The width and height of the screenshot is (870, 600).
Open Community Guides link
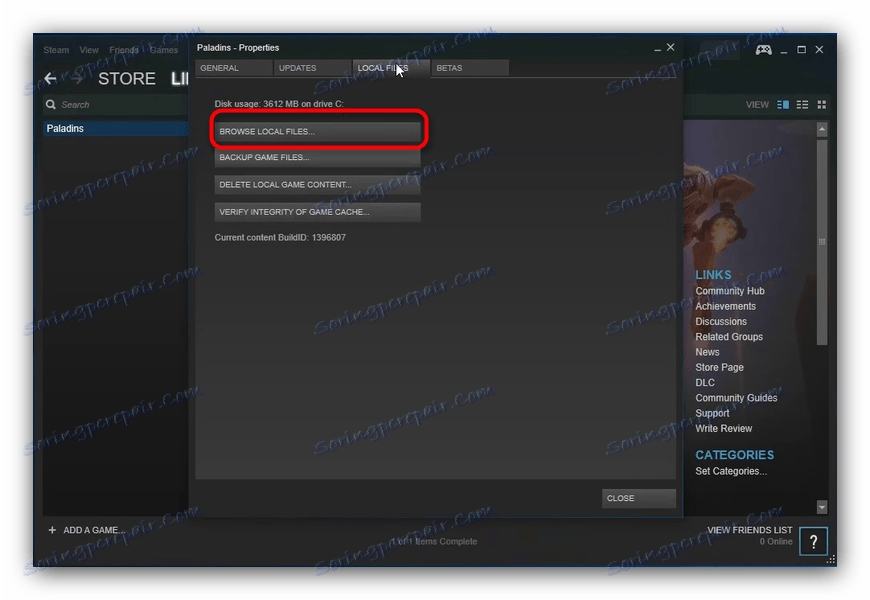(x=736, y=398)
